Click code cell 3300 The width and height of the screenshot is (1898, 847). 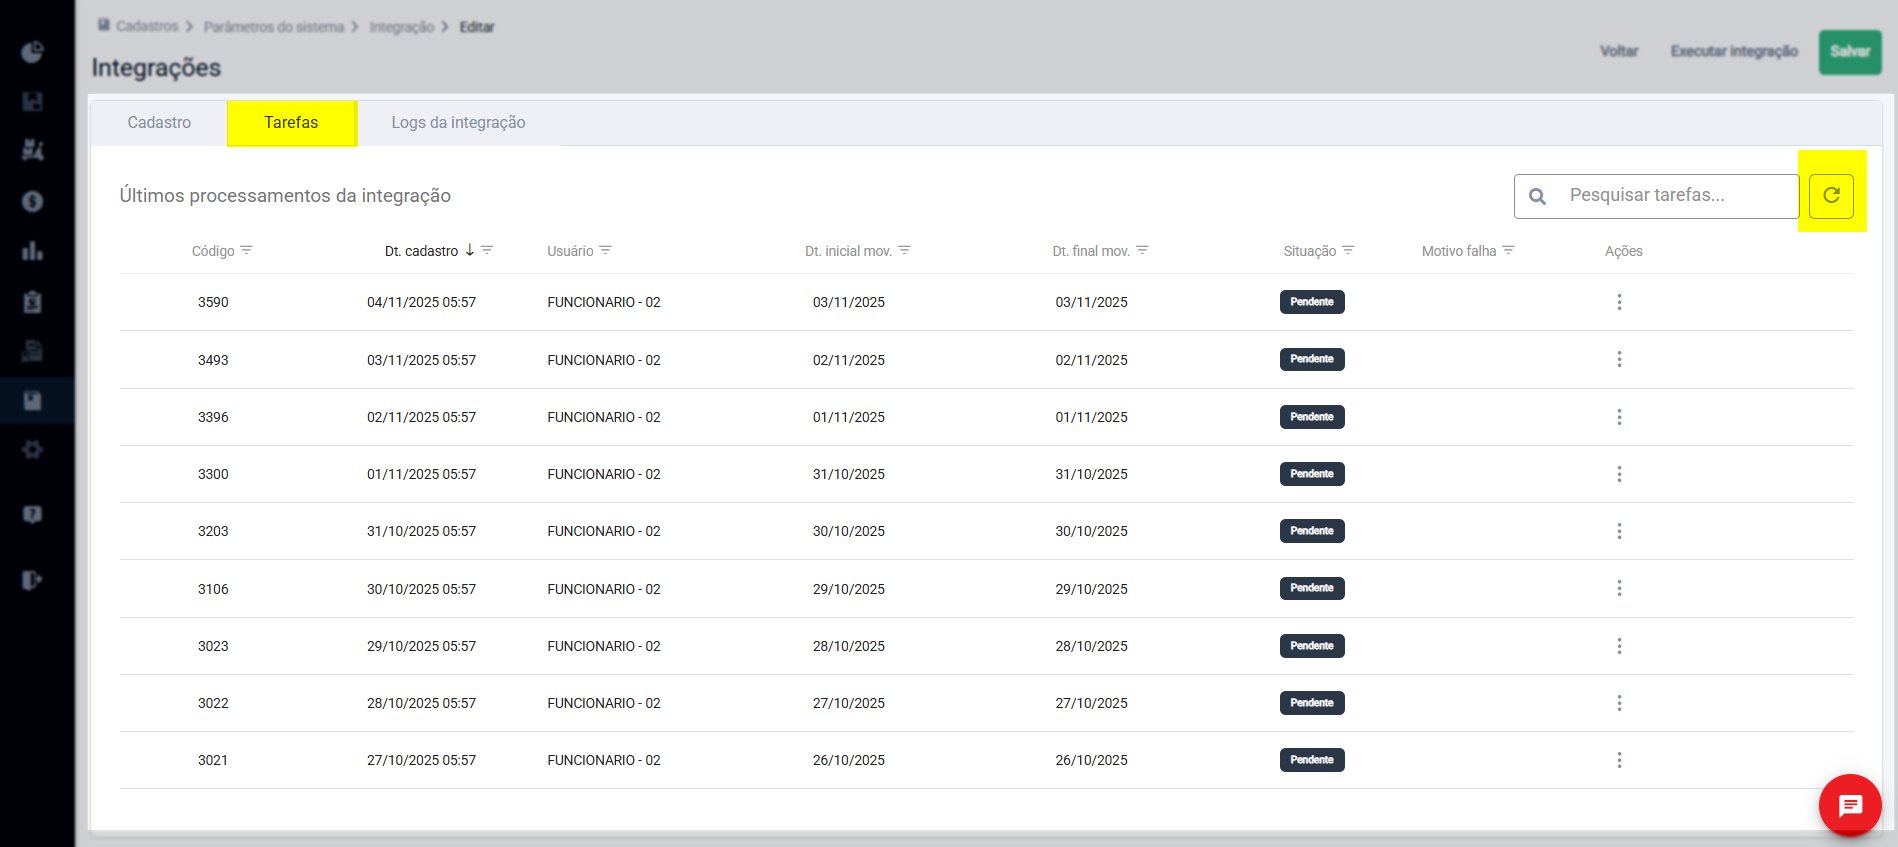click(213, 474)
